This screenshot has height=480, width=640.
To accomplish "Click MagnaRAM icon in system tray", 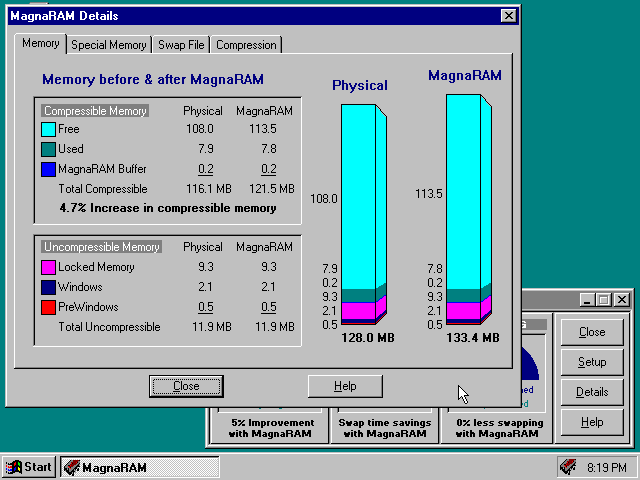I will (x=568, y=467).
